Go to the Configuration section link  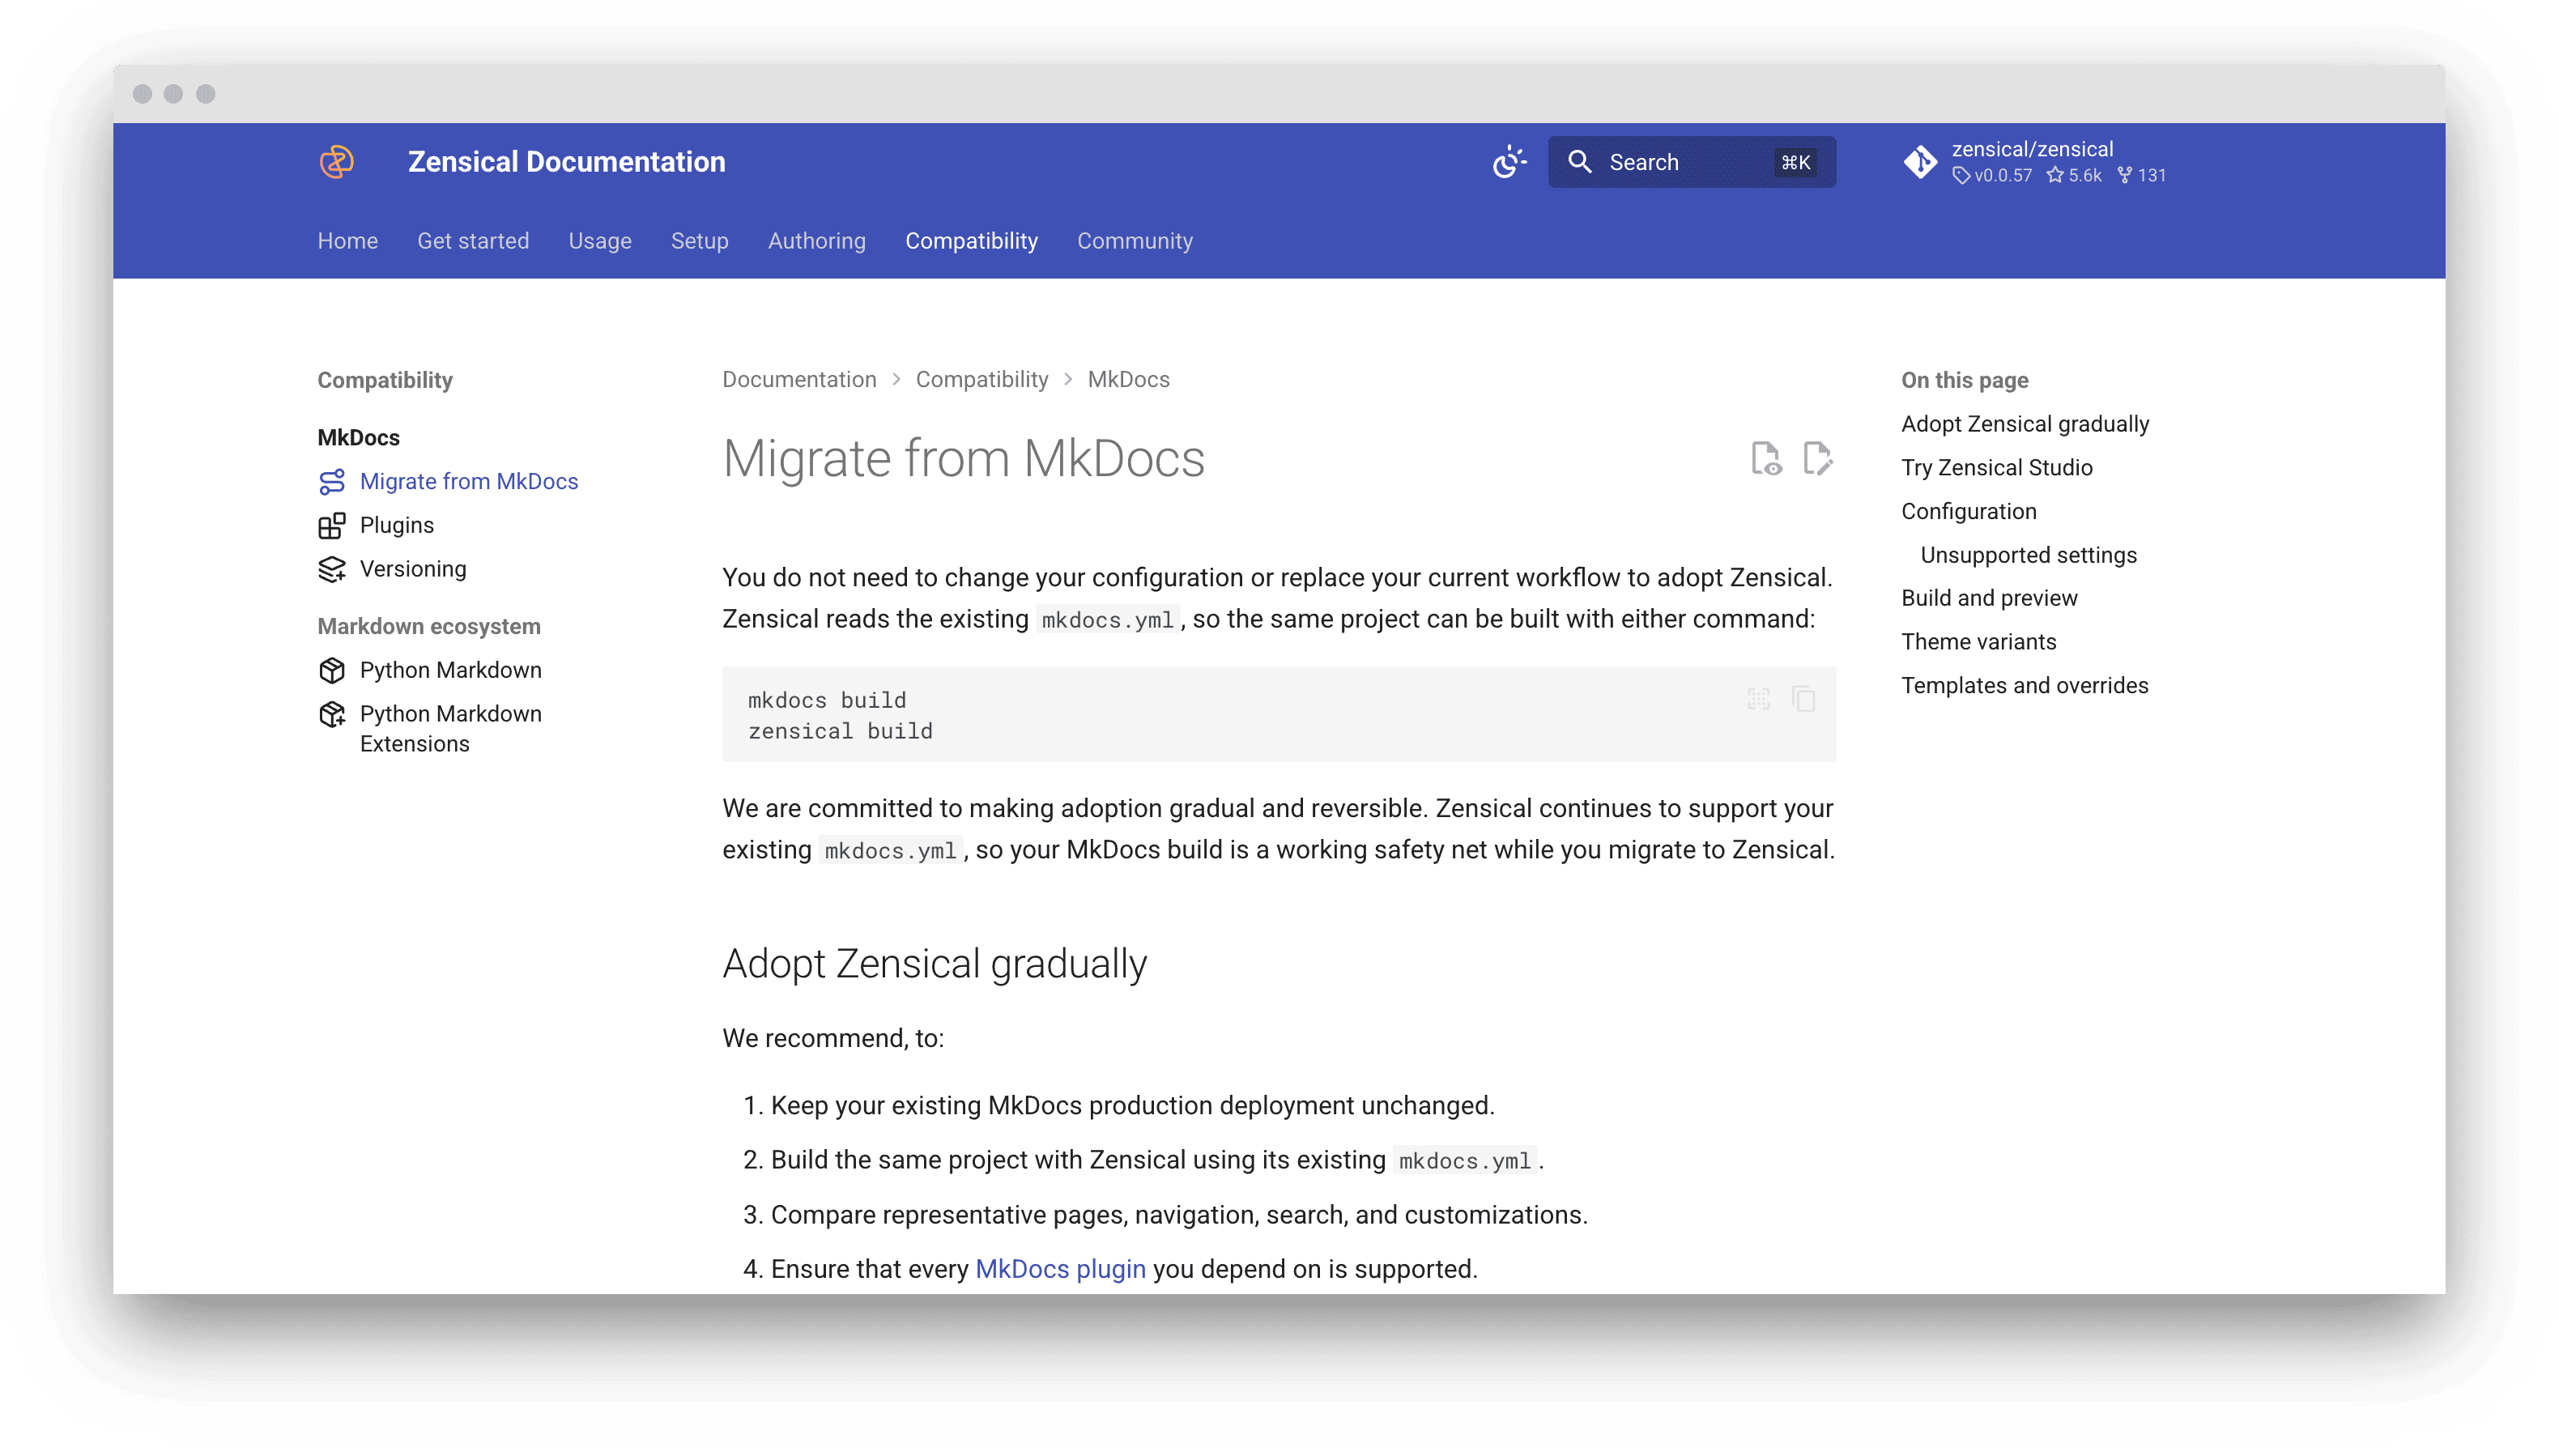1969,512
